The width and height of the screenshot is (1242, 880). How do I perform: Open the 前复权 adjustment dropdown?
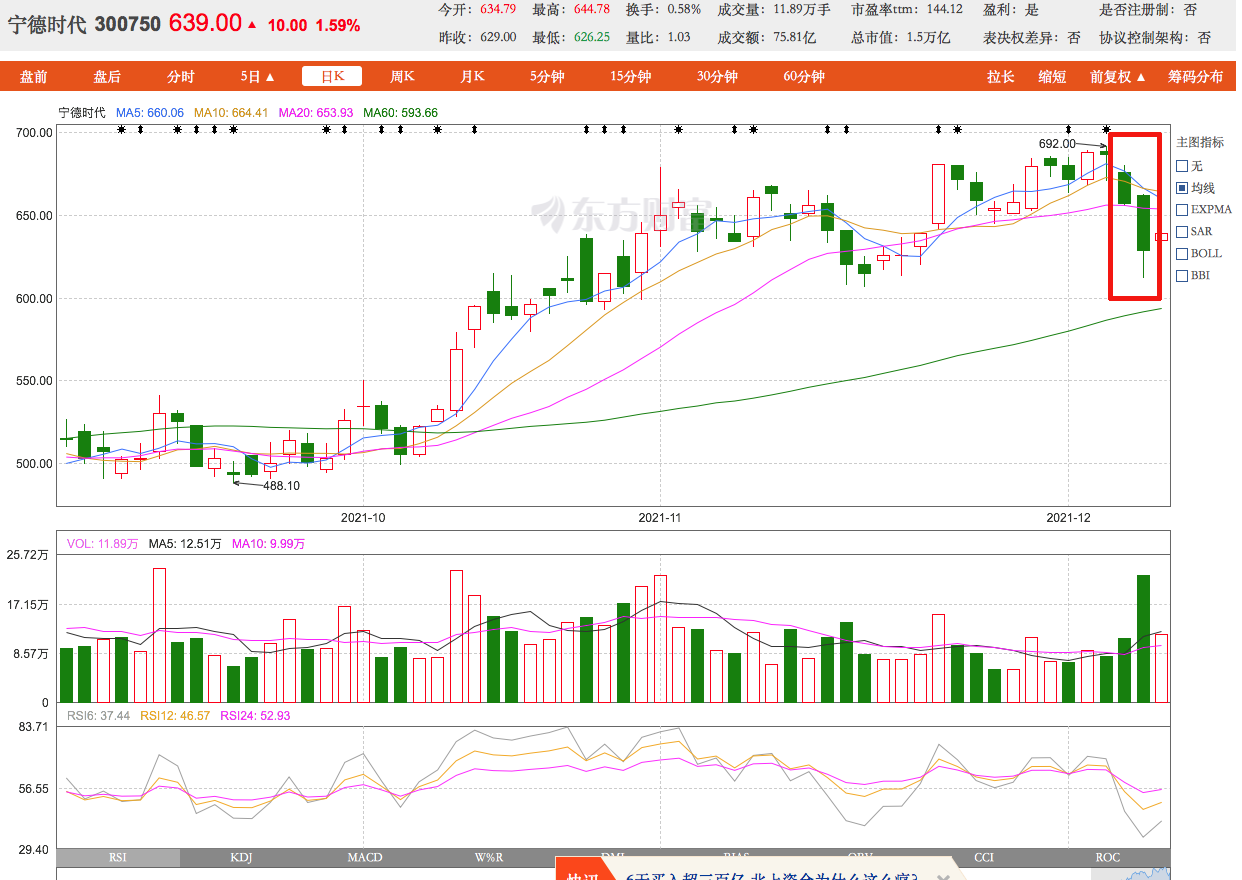click(1118, 77)
